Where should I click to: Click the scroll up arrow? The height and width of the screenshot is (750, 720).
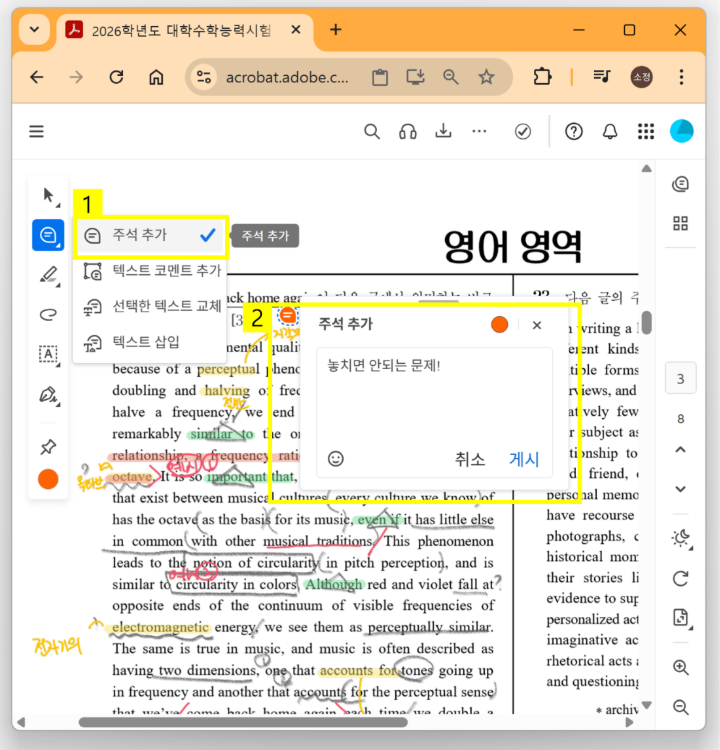(x=646, y=168)
